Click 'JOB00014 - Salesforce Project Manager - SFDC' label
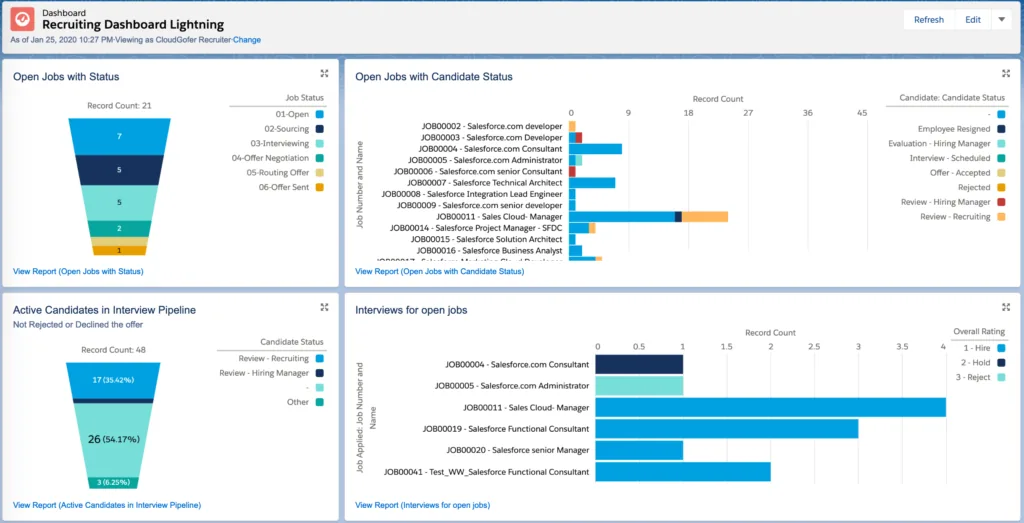 (x=476, y=228)
